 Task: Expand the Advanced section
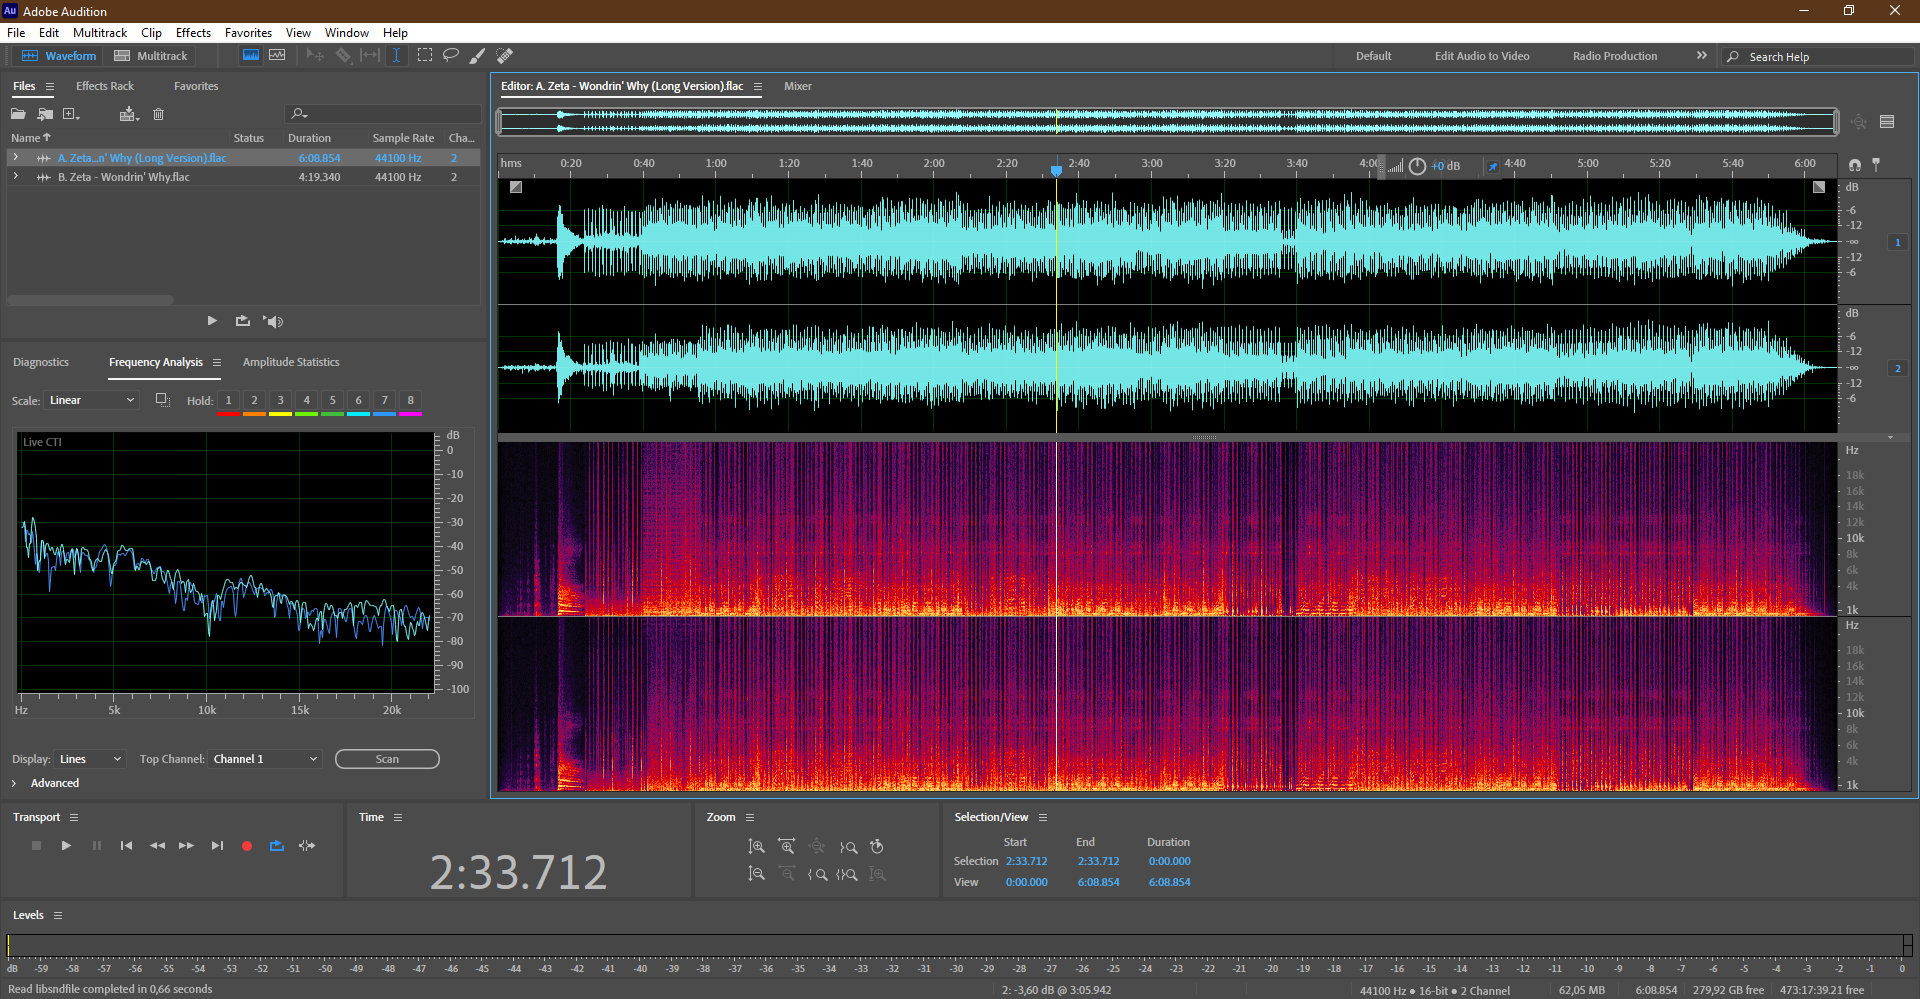tap(14, 783)
